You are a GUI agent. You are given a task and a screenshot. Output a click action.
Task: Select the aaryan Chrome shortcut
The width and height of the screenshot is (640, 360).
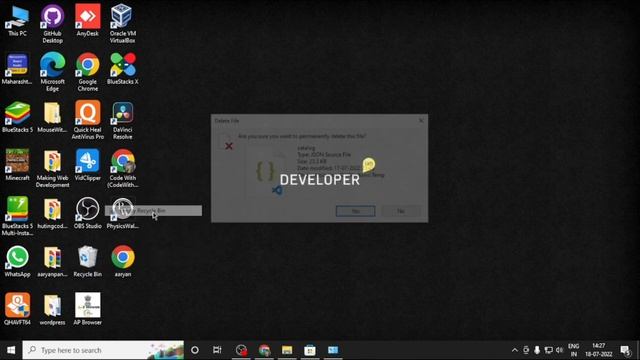122,261
